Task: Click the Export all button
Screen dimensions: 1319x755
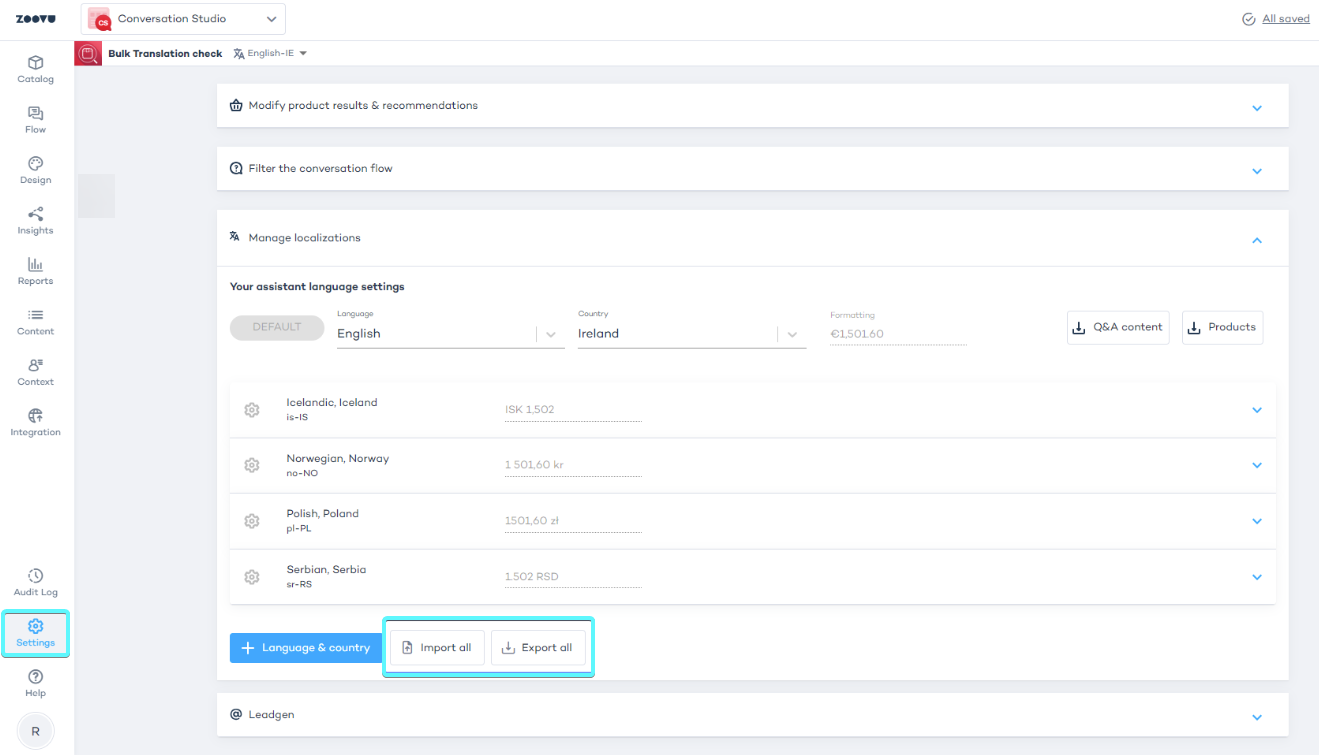Action: [x=538, y=648]
